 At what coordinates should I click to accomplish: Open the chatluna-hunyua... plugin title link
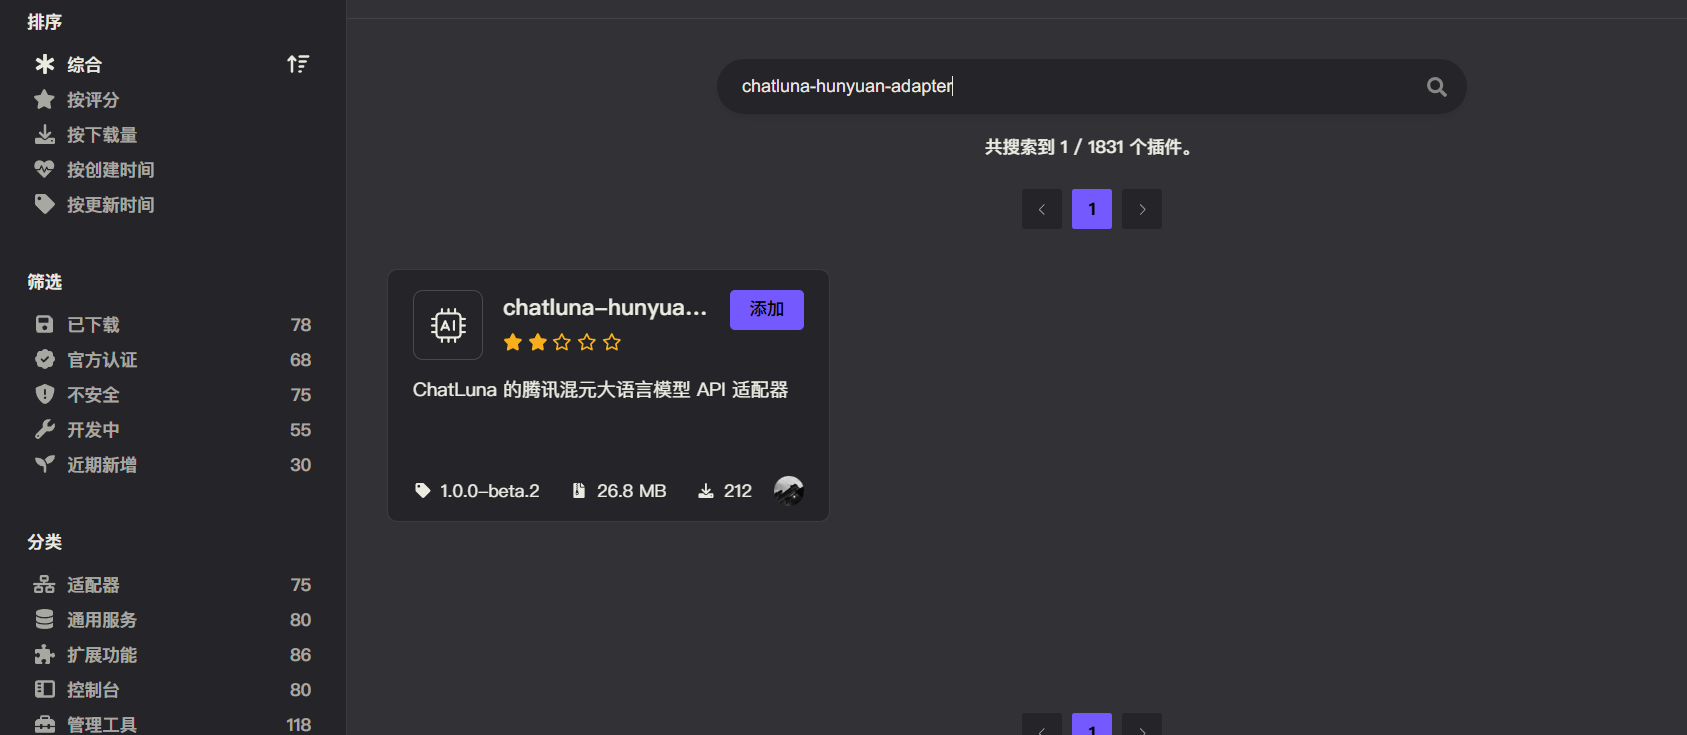point(605,308)
